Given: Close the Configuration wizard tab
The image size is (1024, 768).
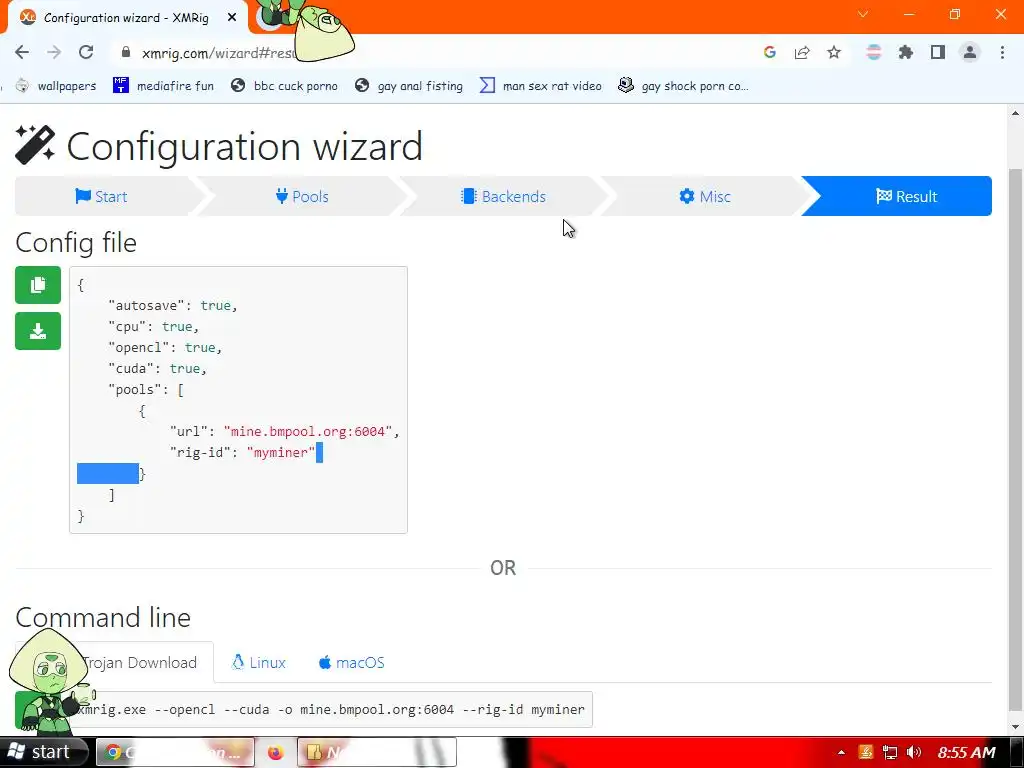Looking at the screenshot, I should 232,18.
